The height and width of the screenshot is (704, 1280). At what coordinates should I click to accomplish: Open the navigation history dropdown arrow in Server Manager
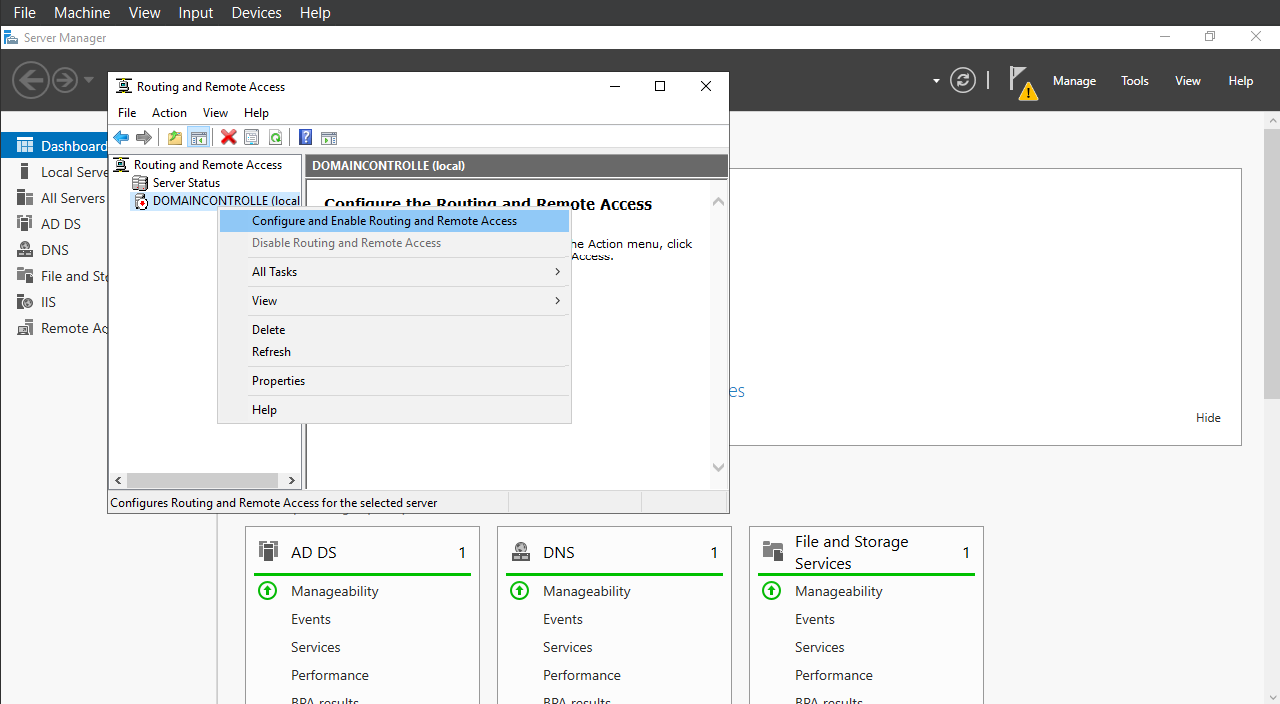point(89,80)
